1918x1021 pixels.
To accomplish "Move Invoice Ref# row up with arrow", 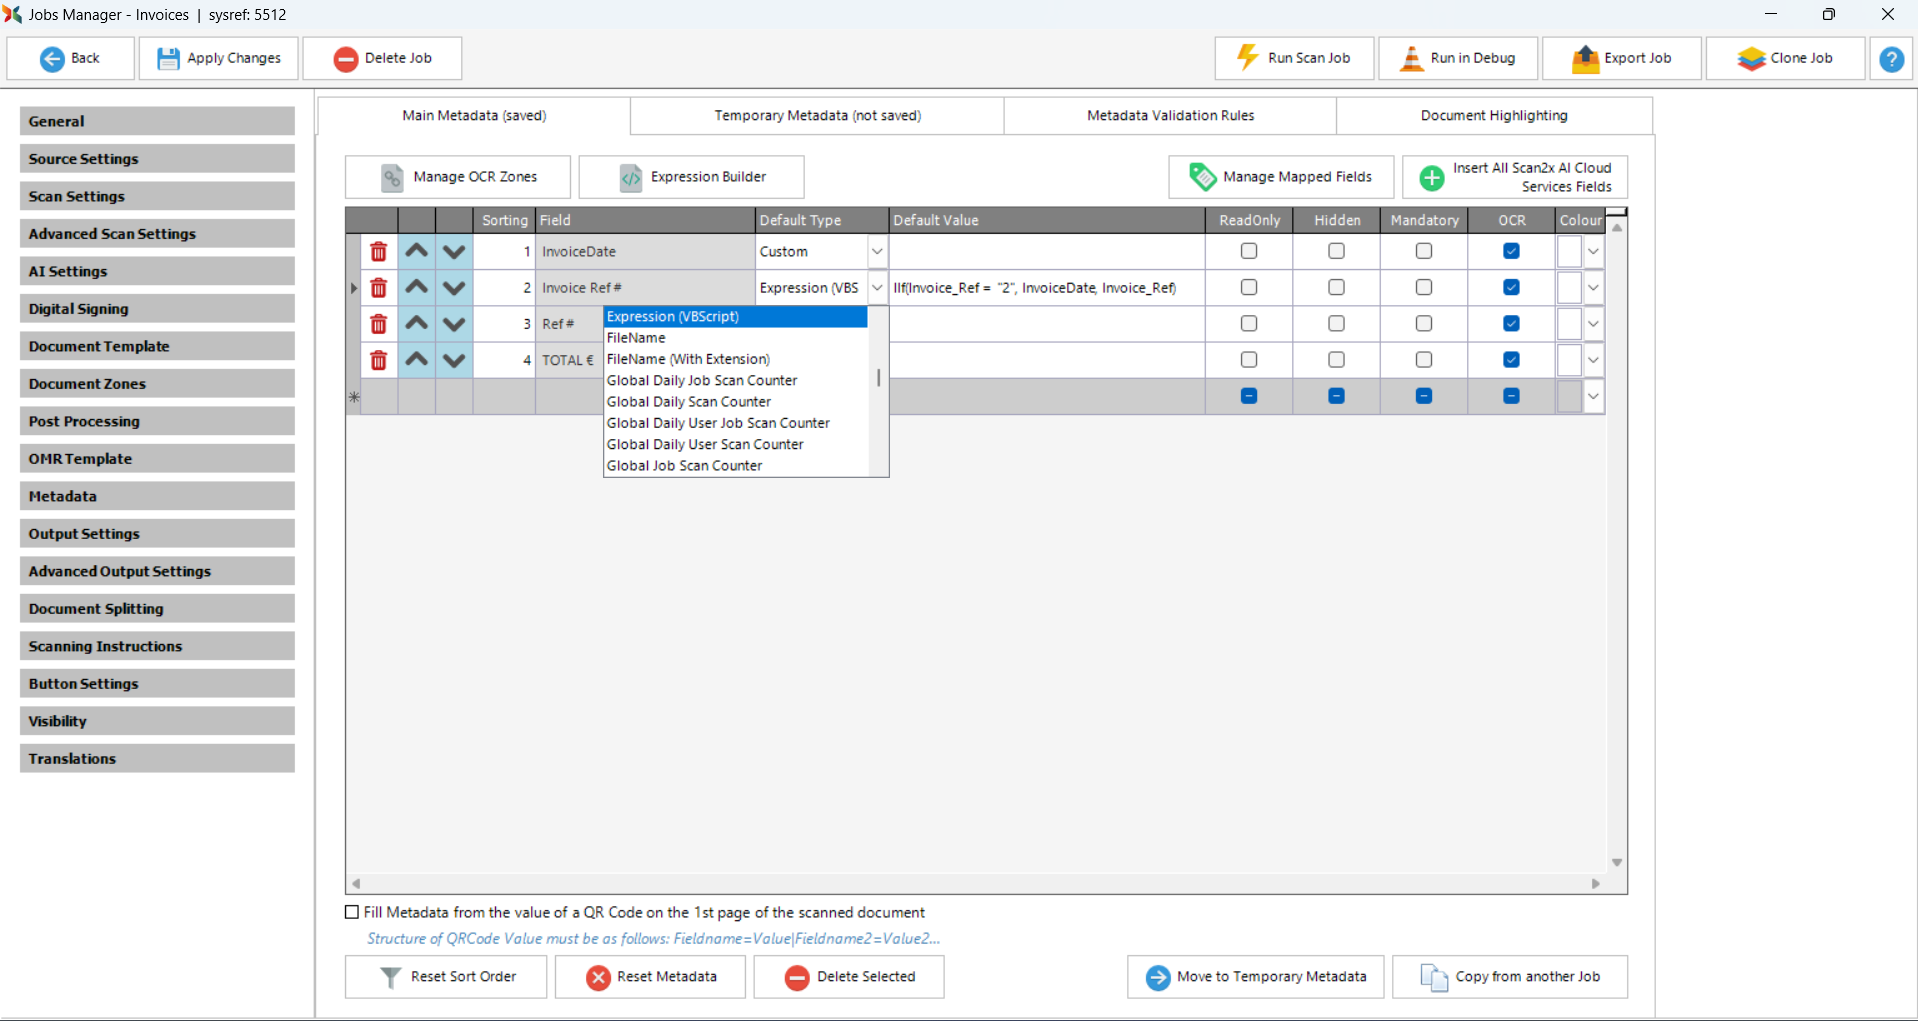I will 417,288.
